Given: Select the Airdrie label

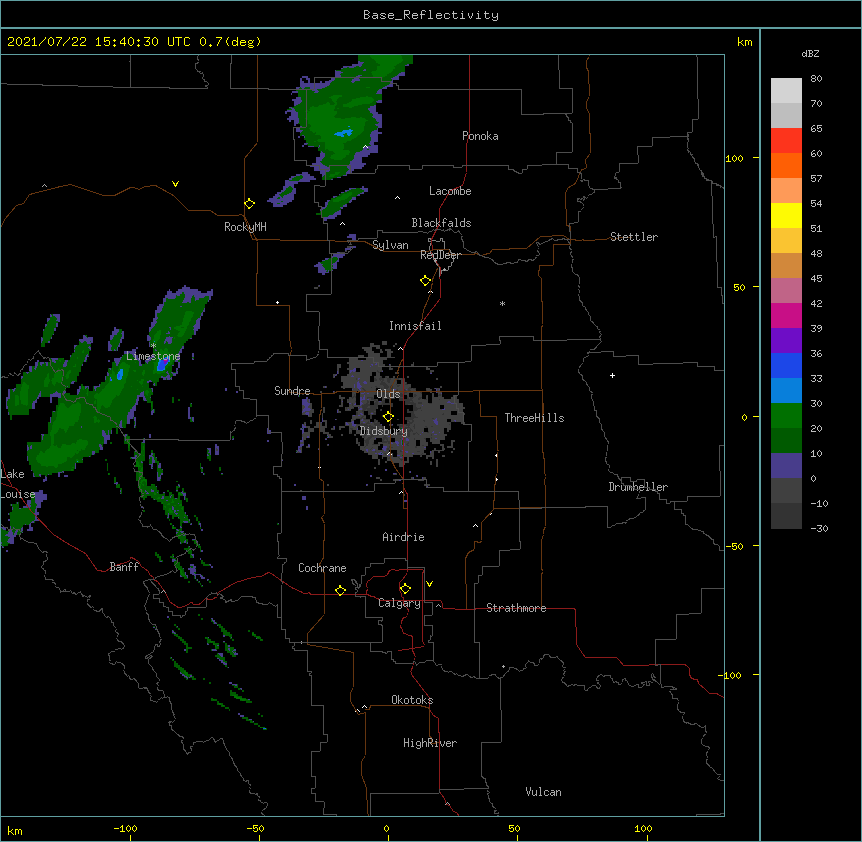Looking at the screenshot, I should [403, 537].
